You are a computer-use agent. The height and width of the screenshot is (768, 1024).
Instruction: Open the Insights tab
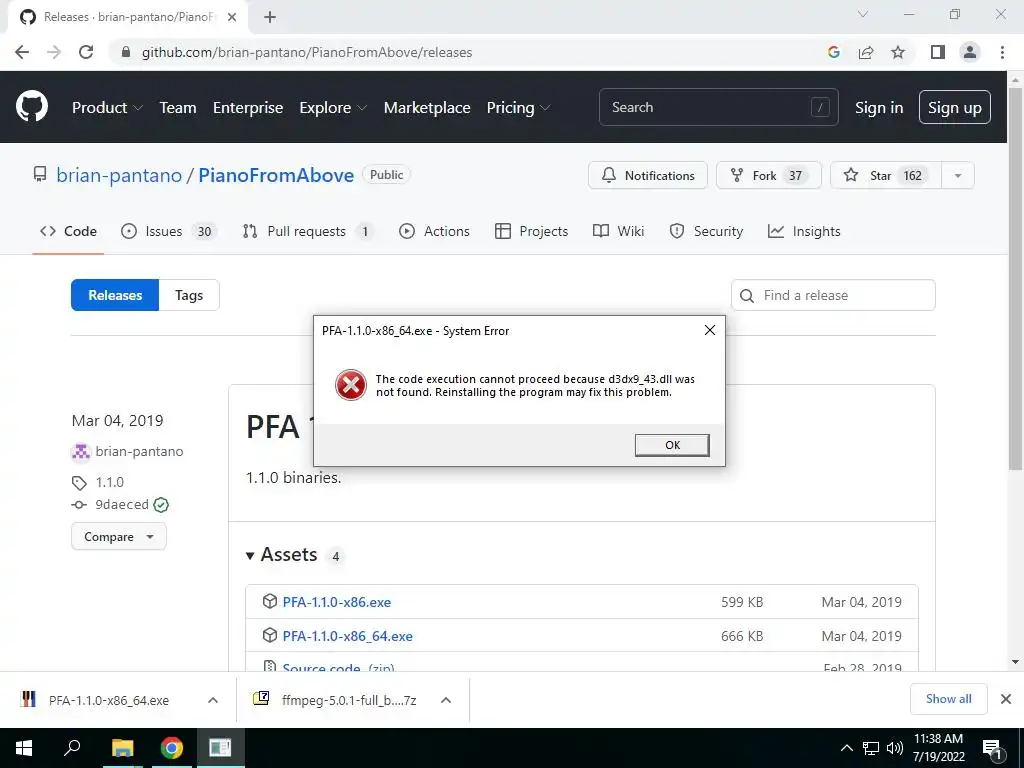[x=804, y=231]
